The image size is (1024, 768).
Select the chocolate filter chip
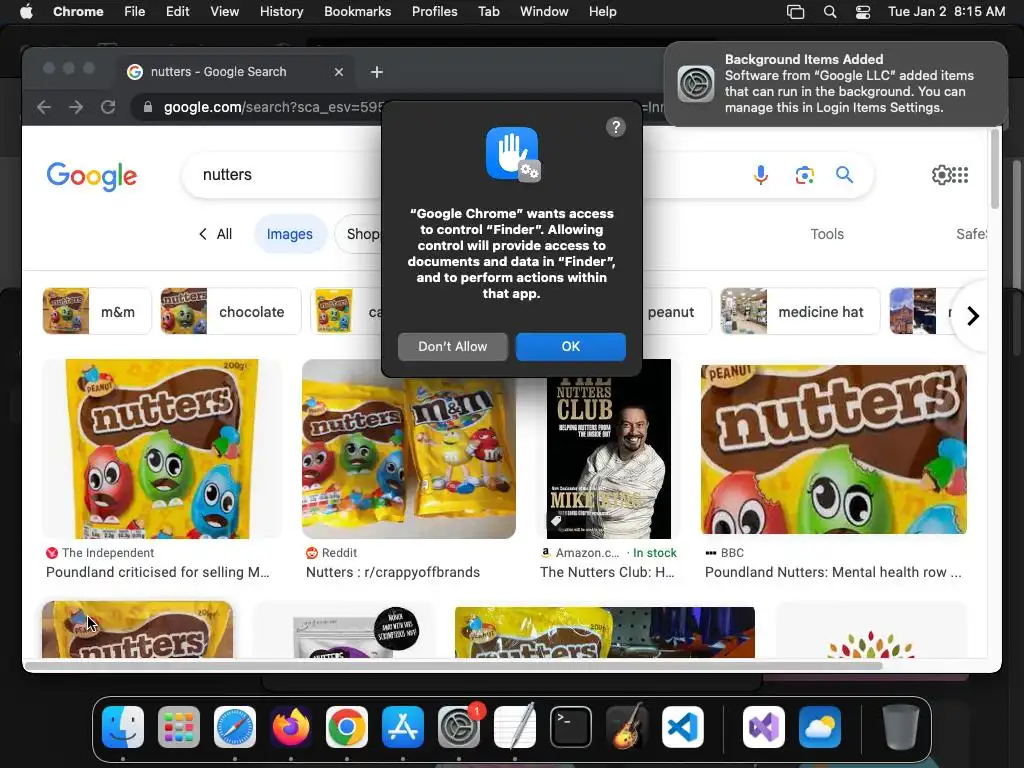(x=231, y=312)
